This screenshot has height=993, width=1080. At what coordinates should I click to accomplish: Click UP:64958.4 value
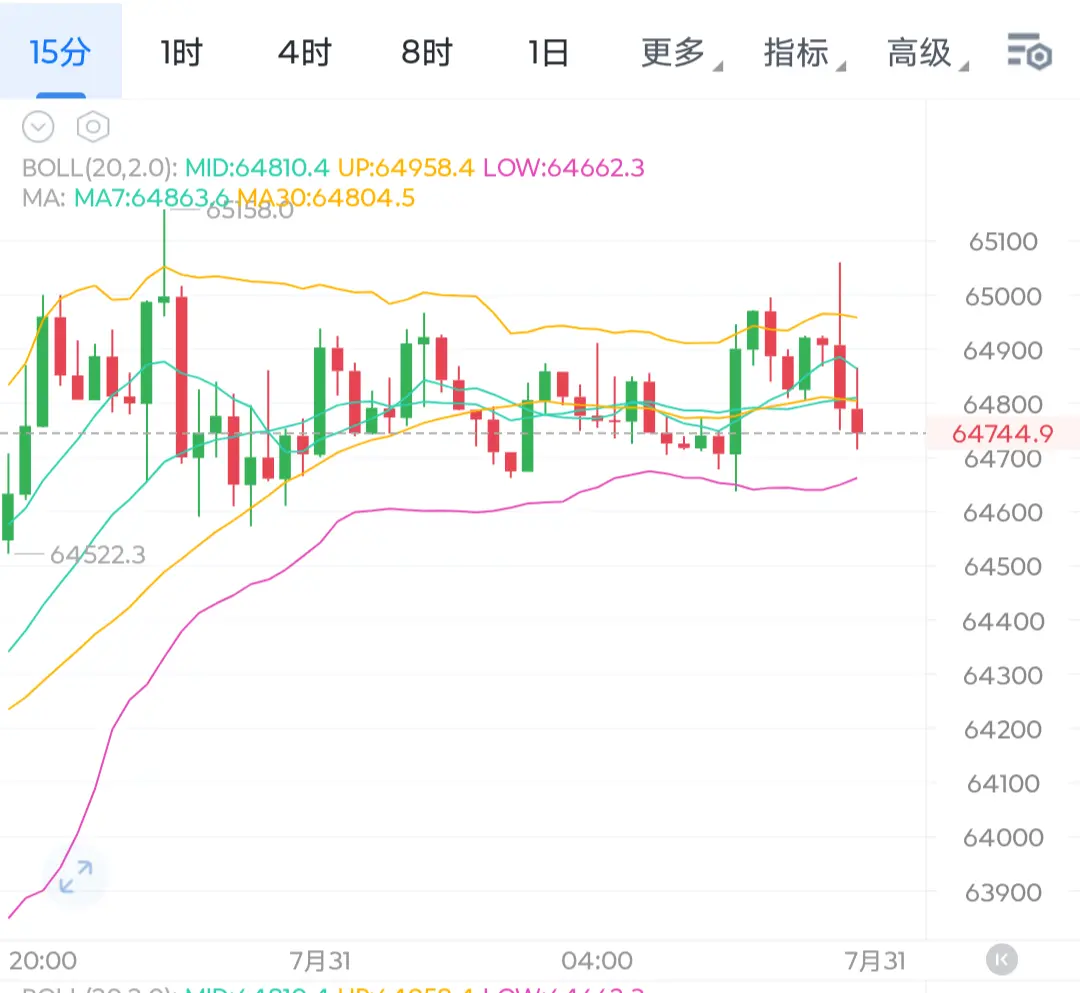click(x=406, y=167)
